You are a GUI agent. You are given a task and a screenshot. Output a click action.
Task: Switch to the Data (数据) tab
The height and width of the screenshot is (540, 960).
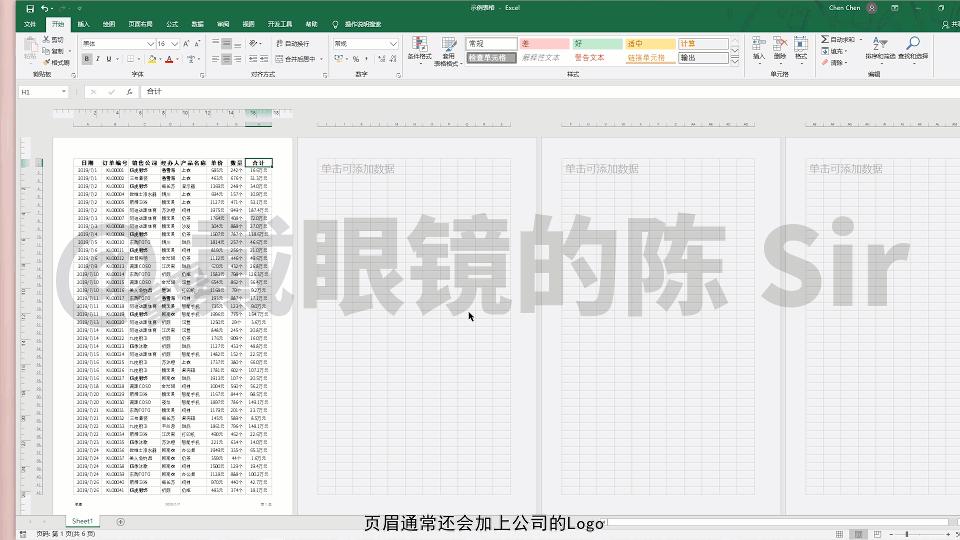pos(197,24)
